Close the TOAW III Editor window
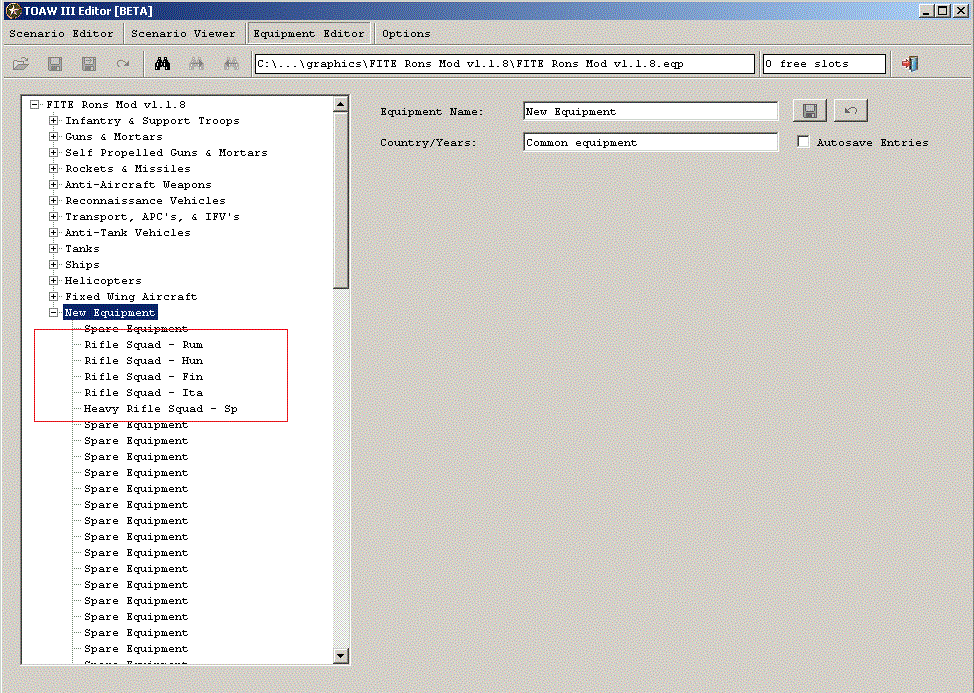The height and width of the screenshot is (693, 974). pyautogui.click(x=960, y=11)
